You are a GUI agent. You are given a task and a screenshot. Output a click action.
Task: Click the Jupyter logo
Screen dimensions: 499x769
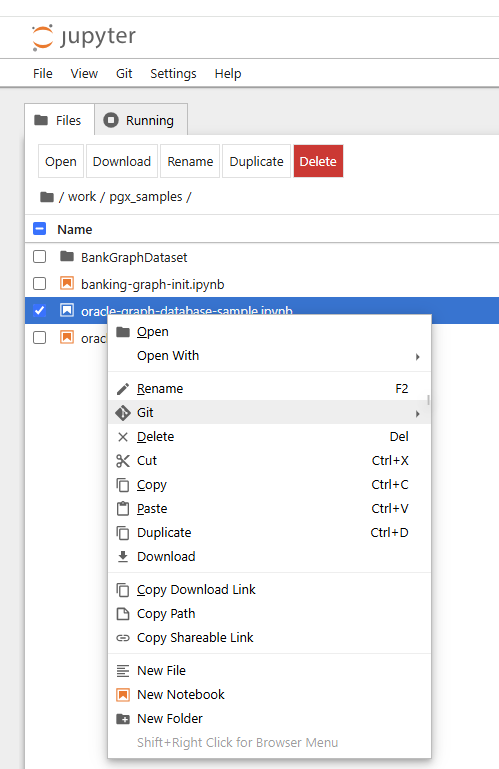tap(83, 37)
